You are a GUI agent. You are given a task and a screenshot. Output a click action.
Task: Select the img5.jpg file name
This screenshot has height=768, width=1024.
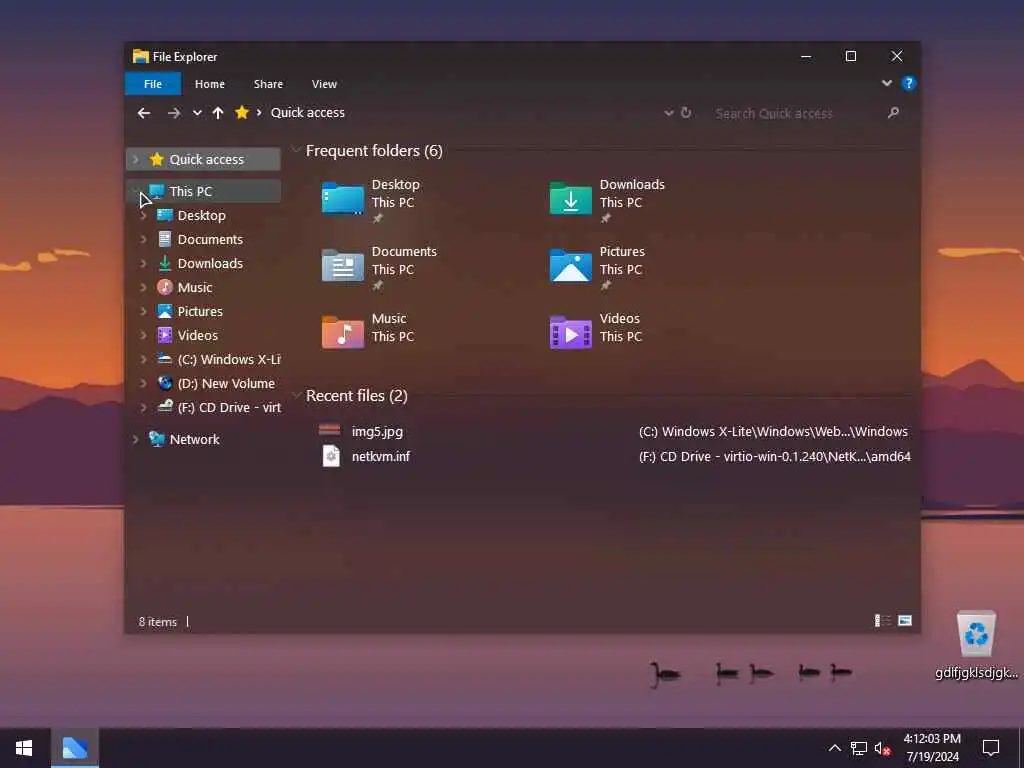pyautogui.click(x=377, y=432)
